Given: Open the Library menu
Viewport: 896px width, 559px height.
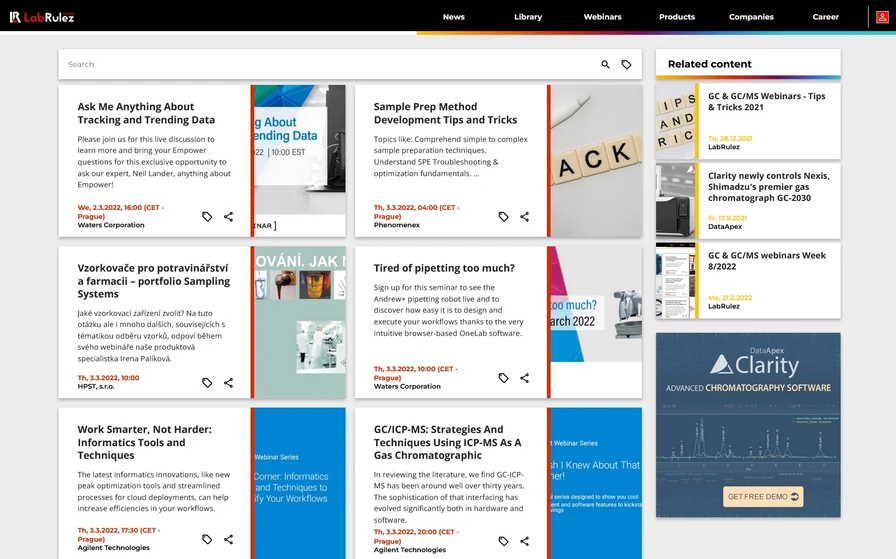Looking at the screenshot, I should click(x=528, y=17).
